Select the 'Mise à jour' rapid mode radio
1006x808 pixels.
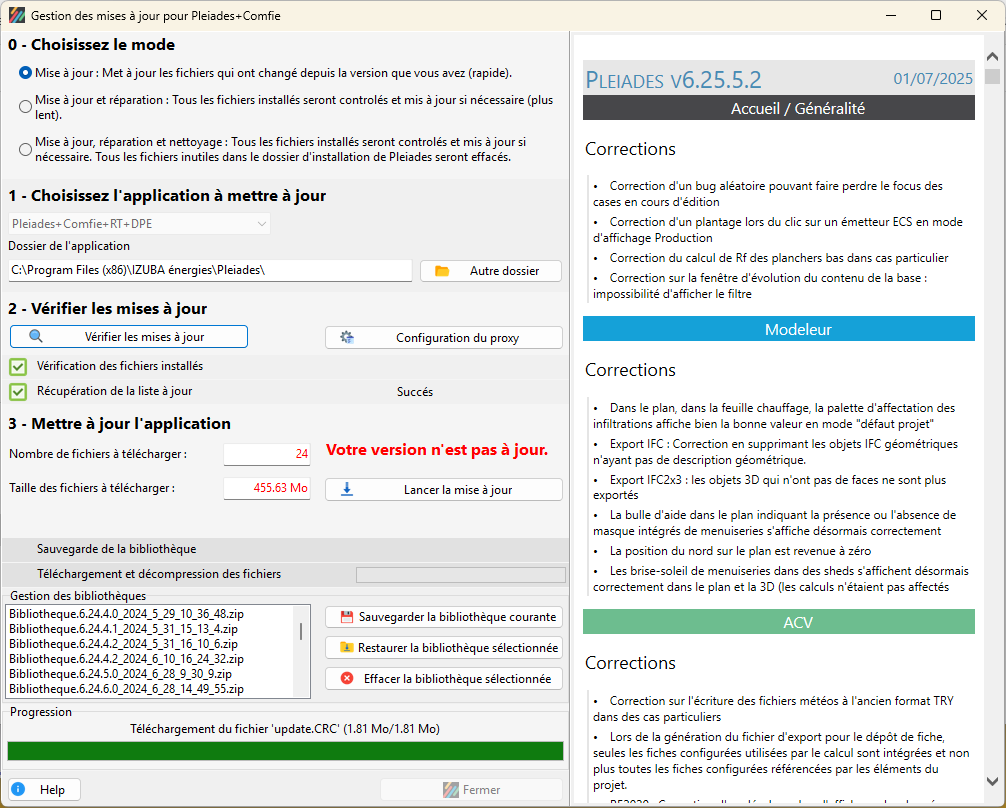click(25, 73)
